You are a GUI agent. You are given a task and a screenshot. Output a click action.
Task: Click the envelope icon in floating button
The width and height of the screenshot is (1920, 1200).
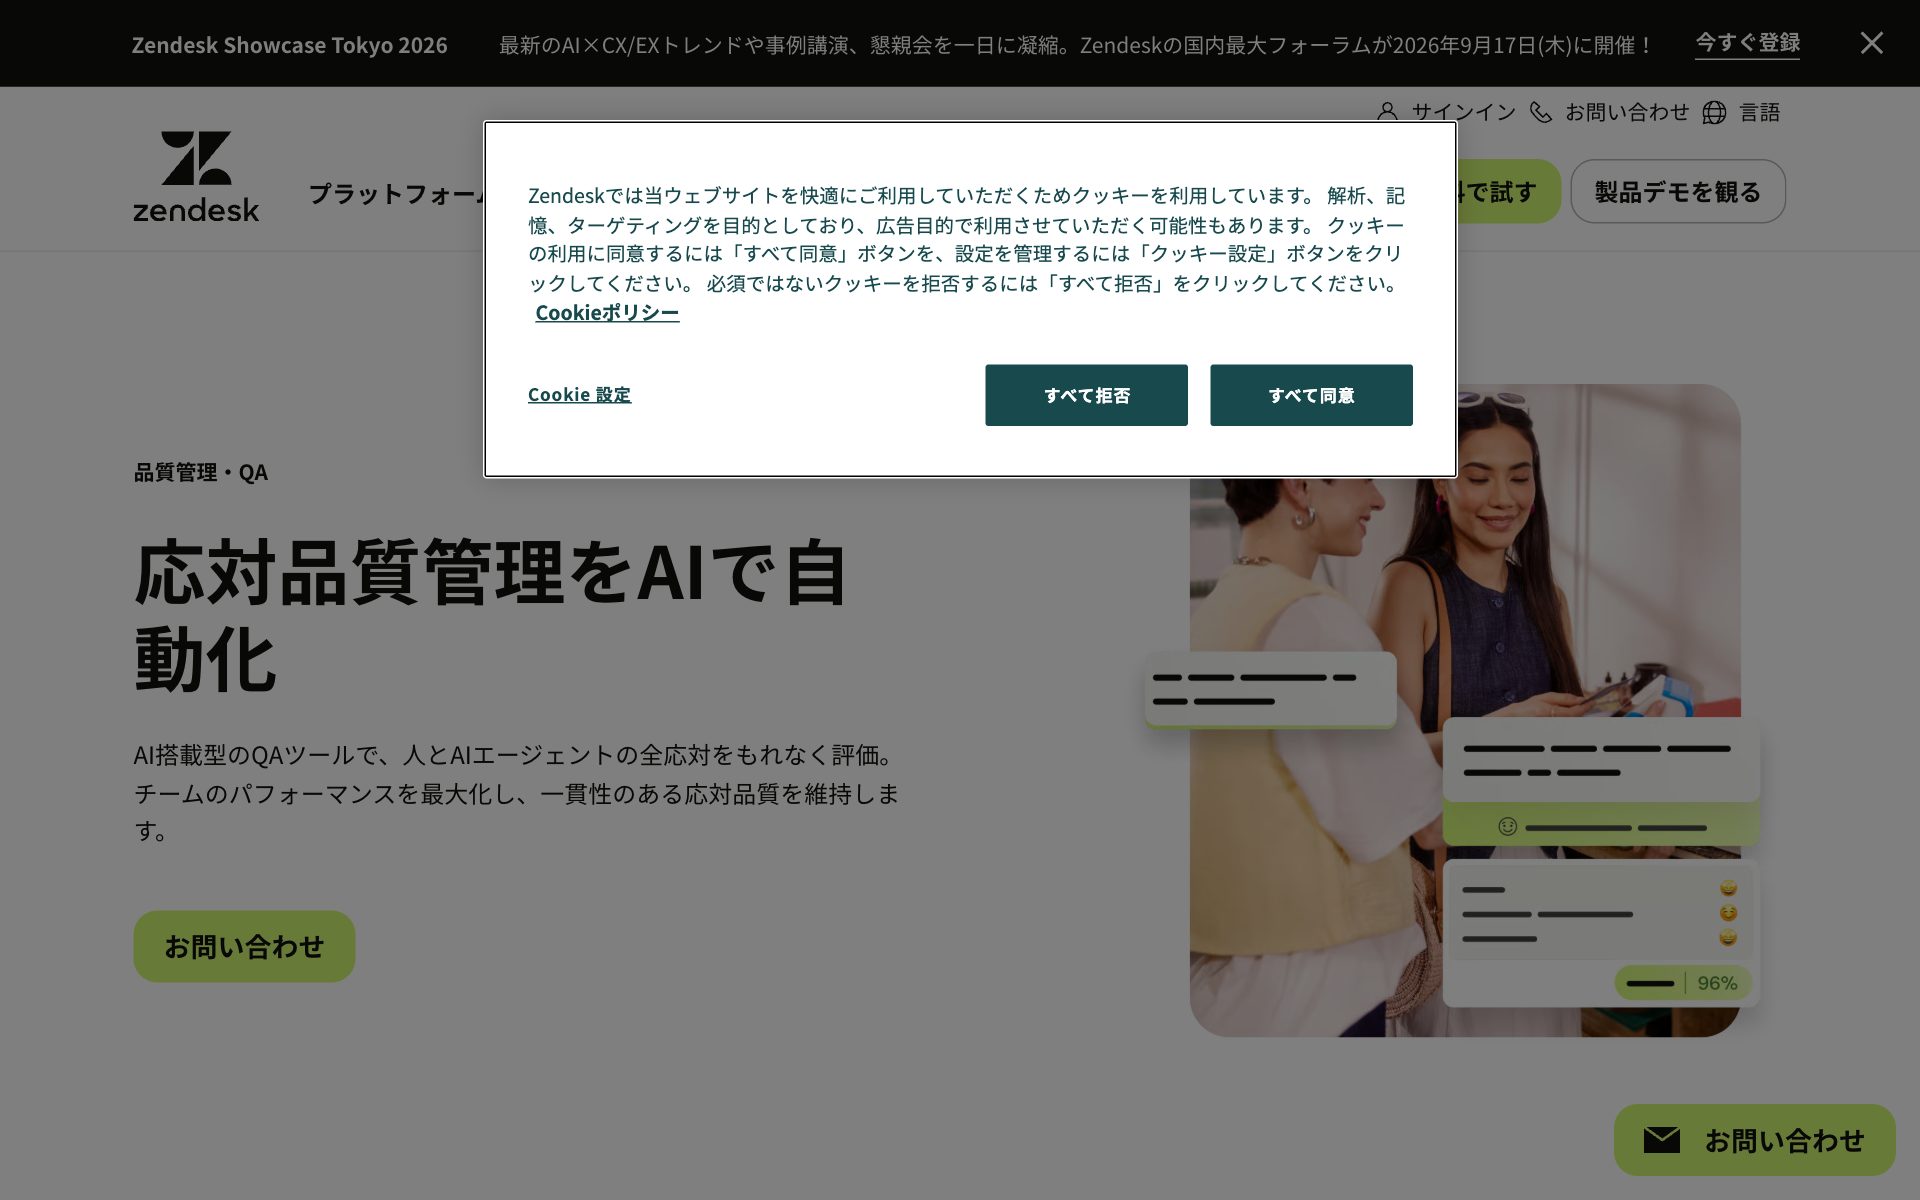click(x=1661, y=1139)
